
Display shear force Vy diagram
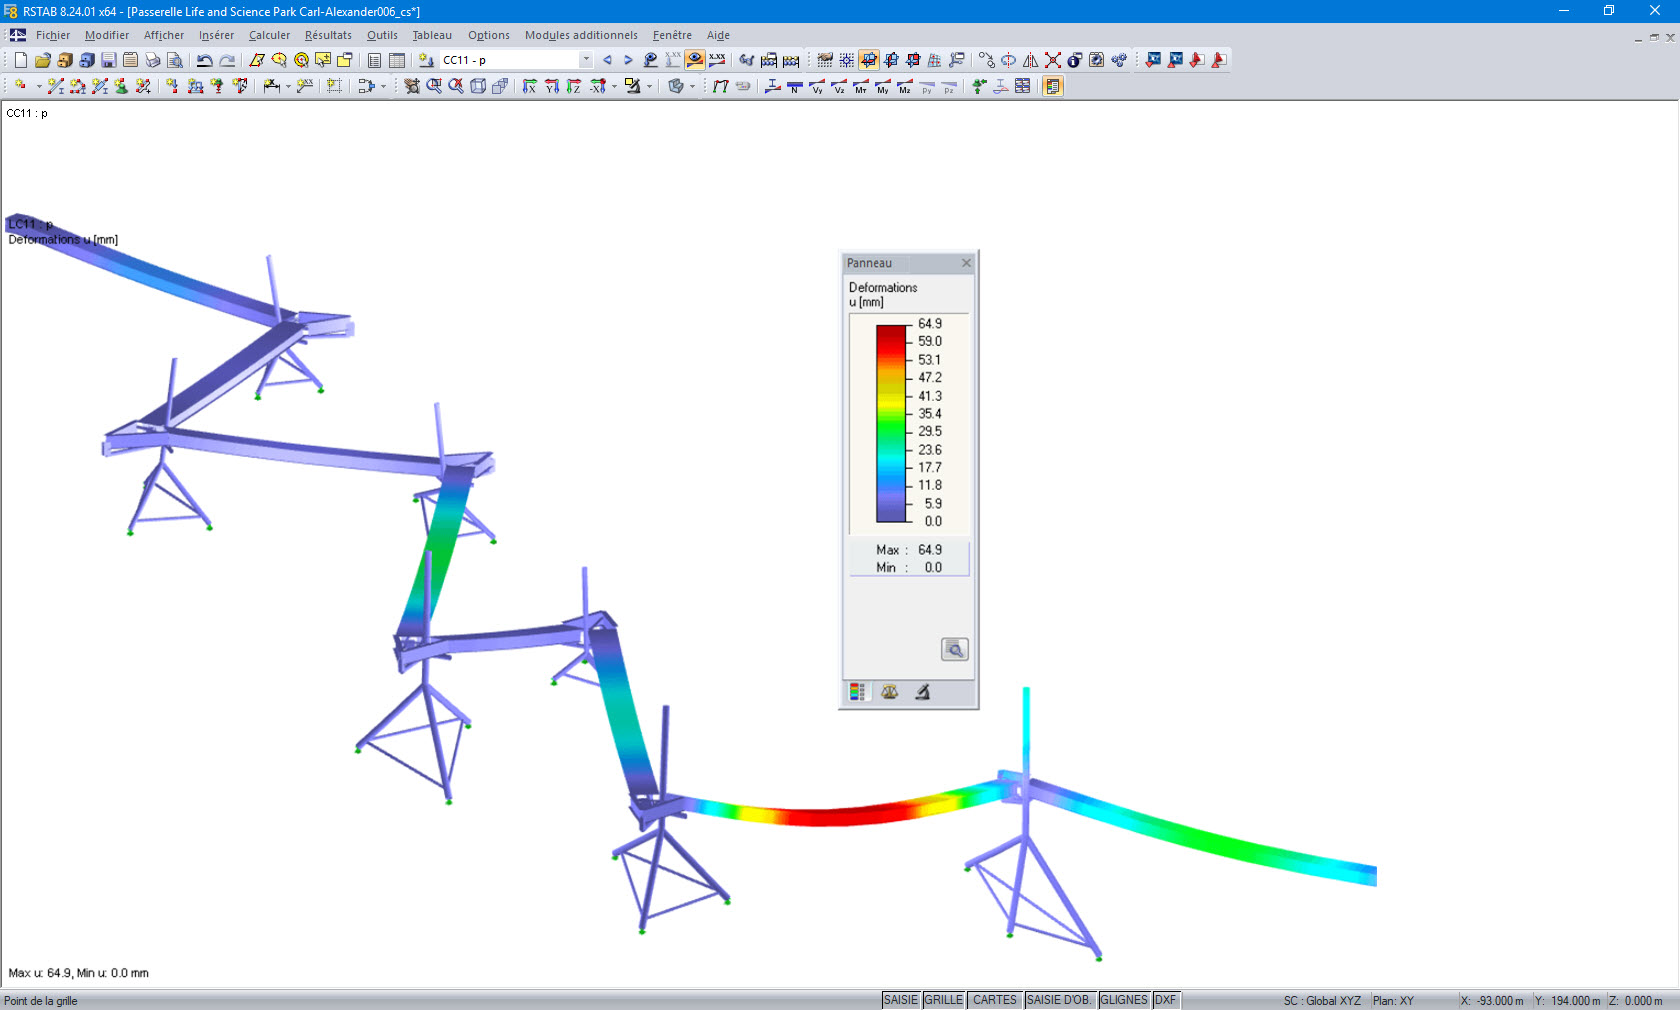point(817,86)
